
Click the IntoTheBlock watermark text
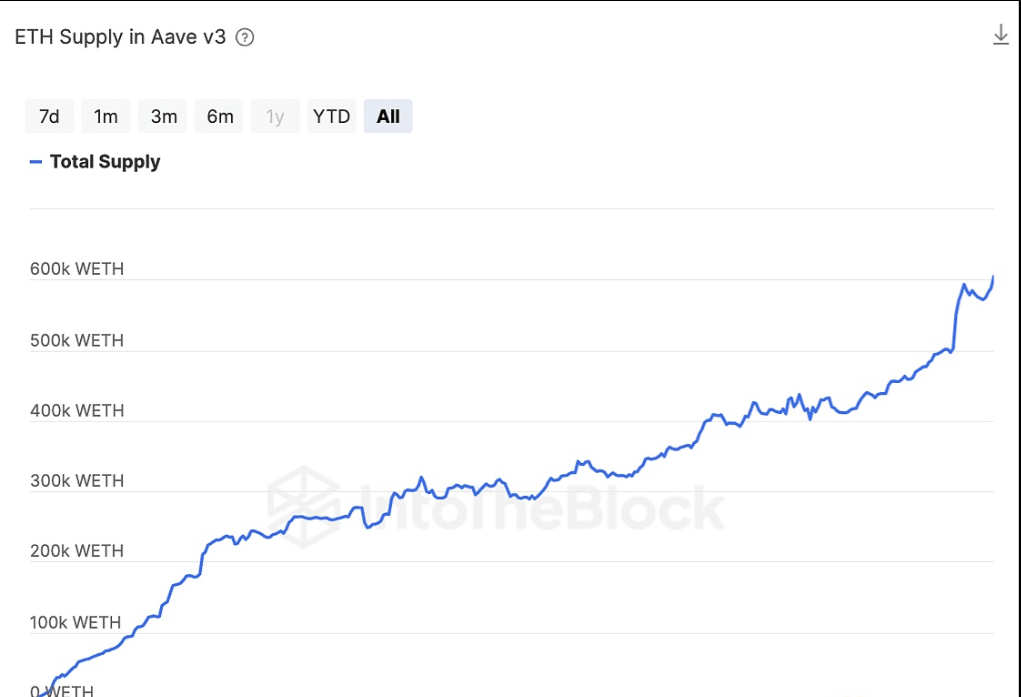coord(540,507)
